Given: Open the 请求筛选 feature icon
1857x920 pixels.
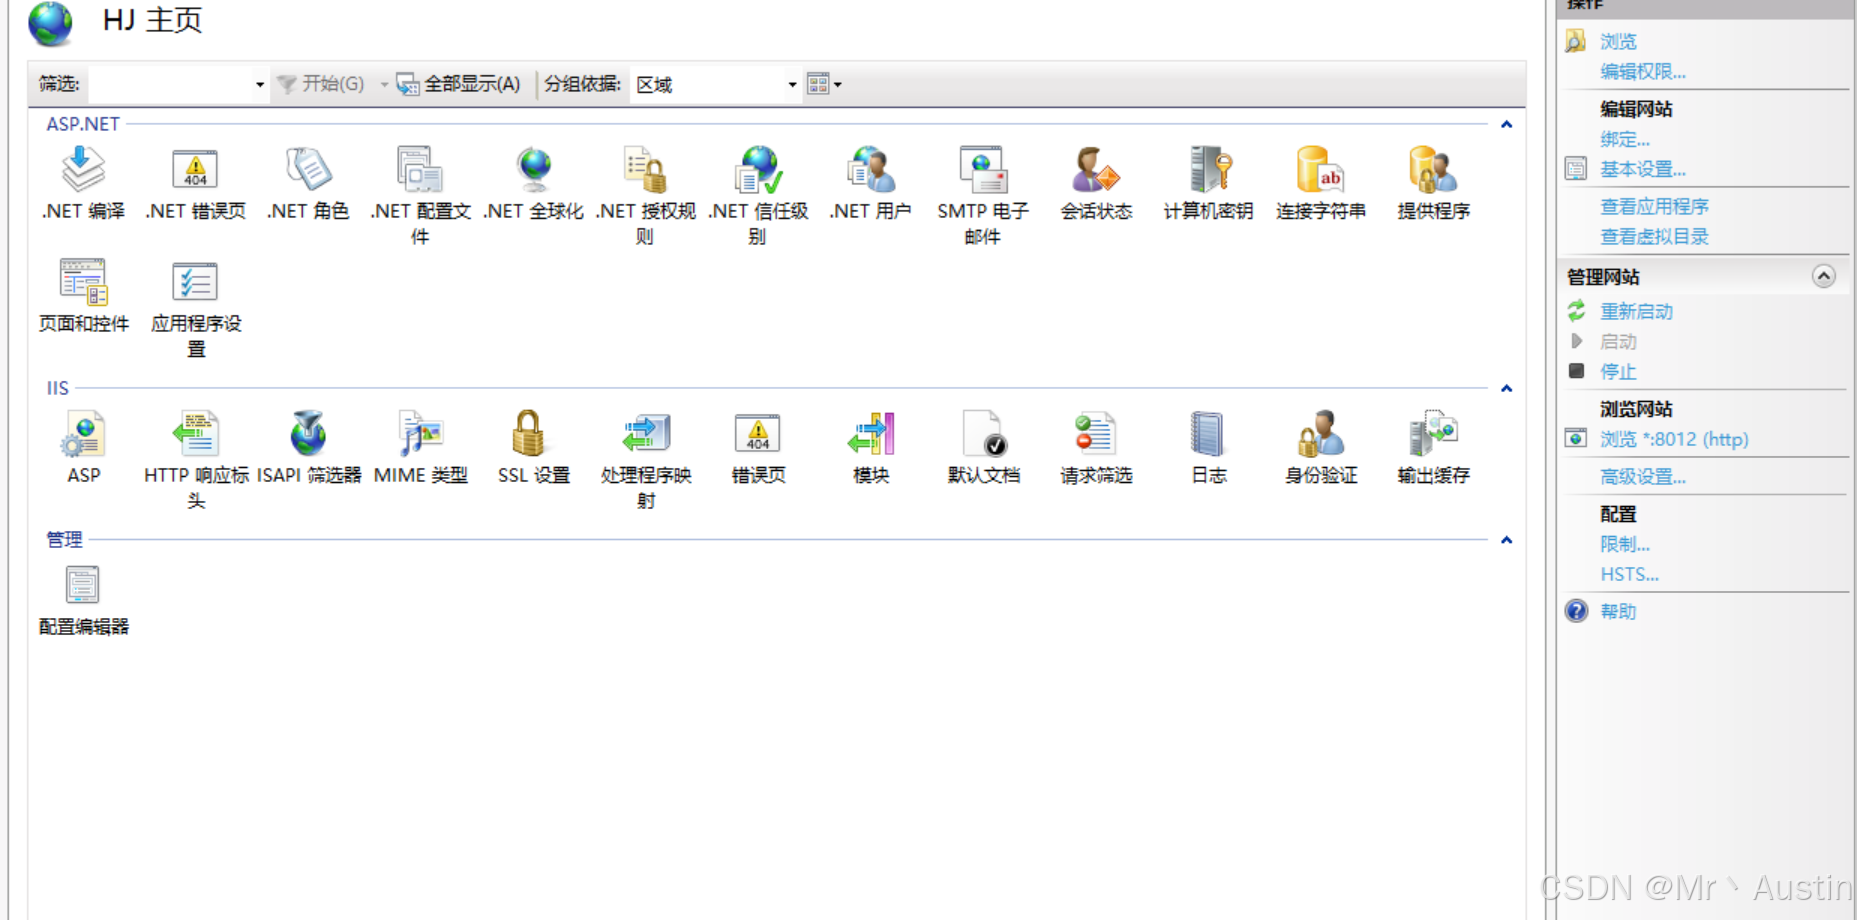Looking at the screenshot, I should pyautogui.click(x=1096, y=434).
